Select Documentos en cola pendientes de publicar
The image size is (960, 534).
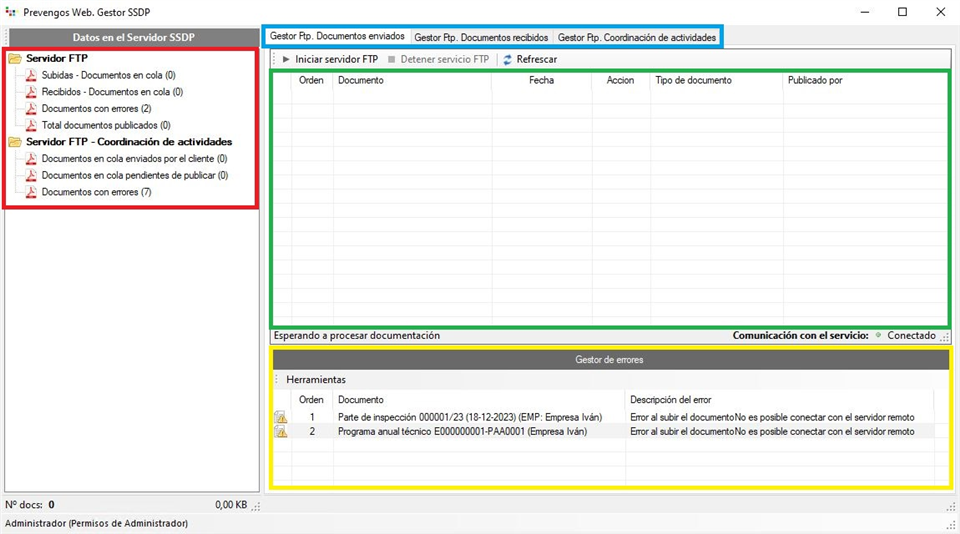point(134,175)
